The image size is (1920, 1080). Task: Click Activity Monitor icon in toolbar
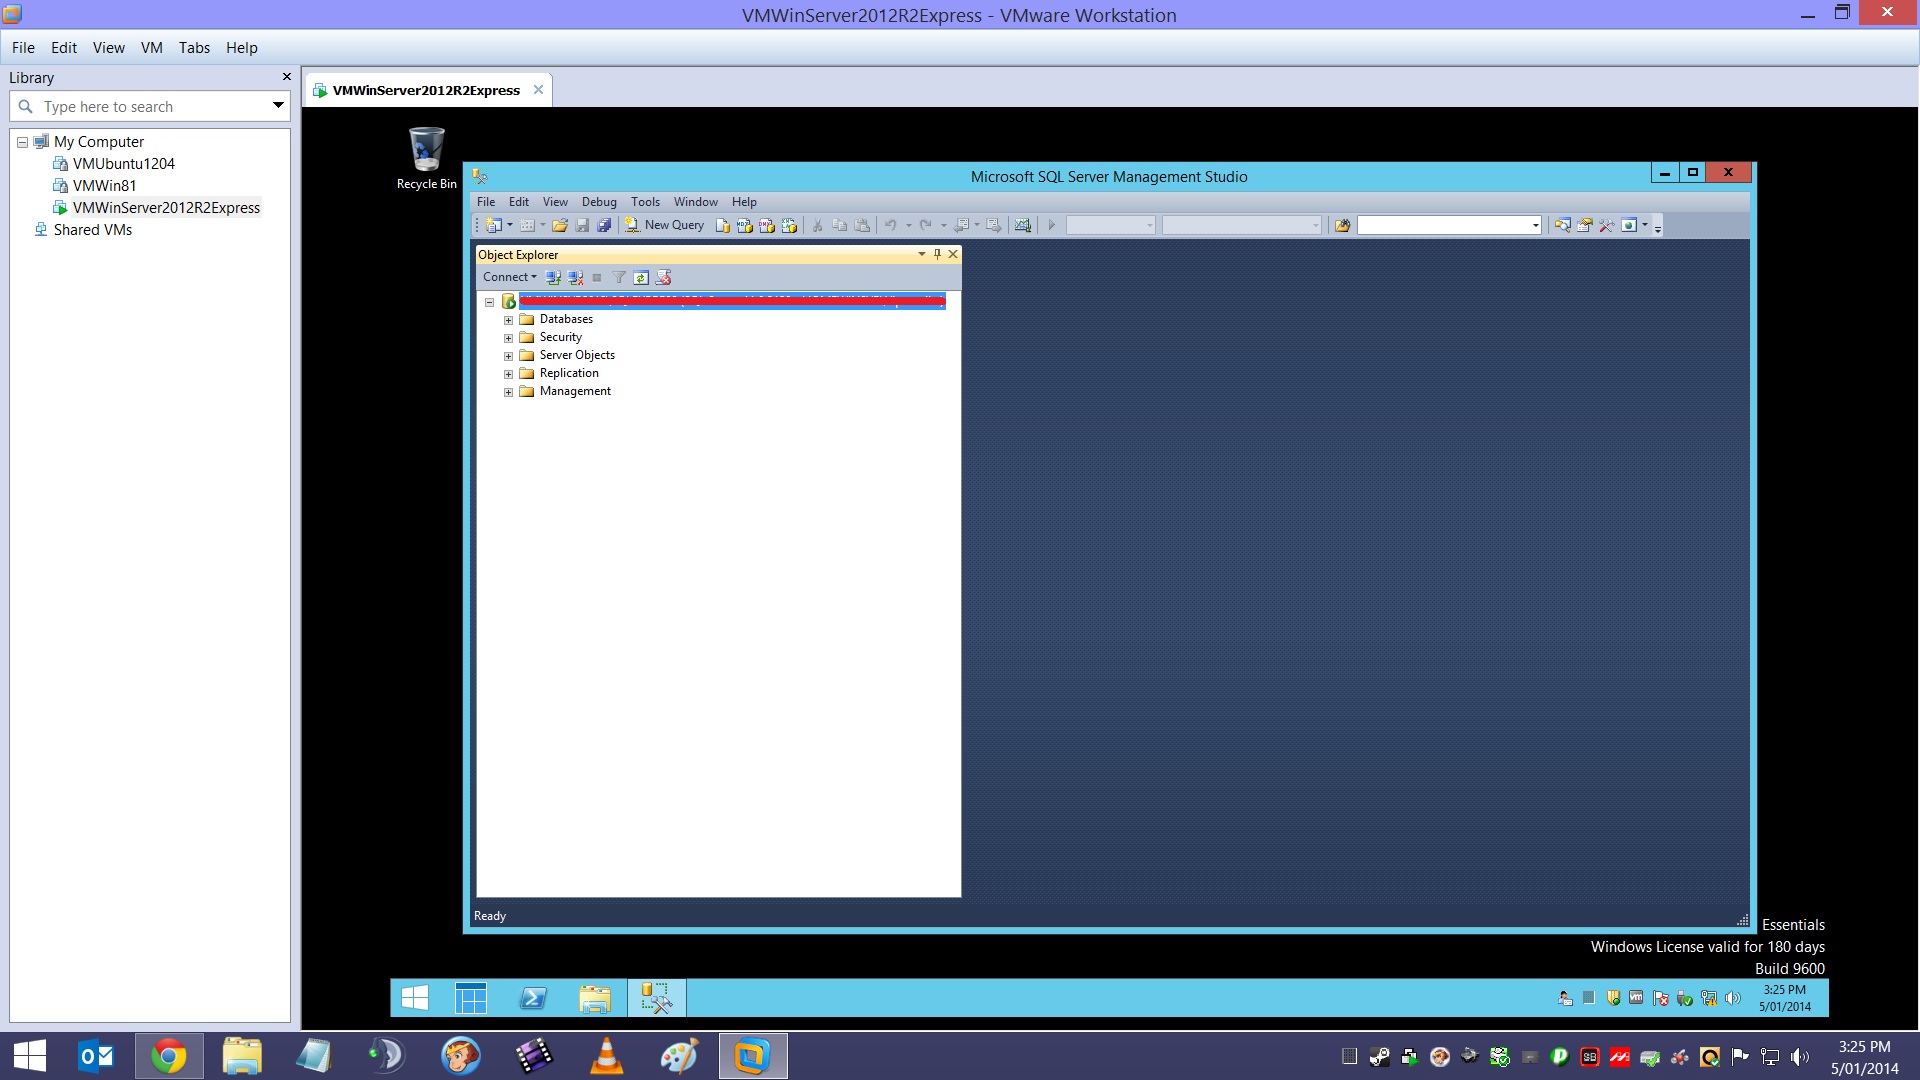coord(1022,225)
